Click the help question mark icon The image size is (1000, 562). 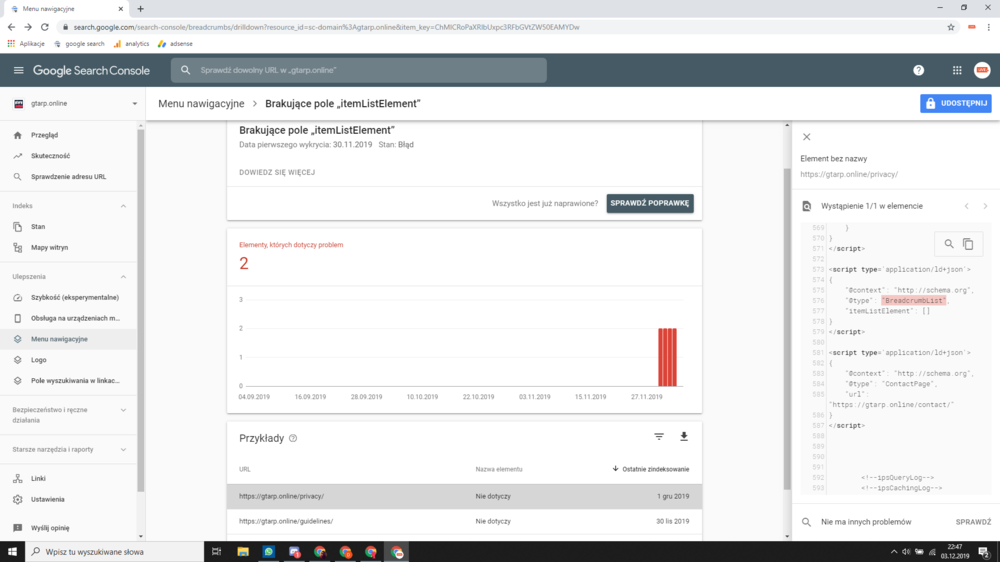coord(918,71)
